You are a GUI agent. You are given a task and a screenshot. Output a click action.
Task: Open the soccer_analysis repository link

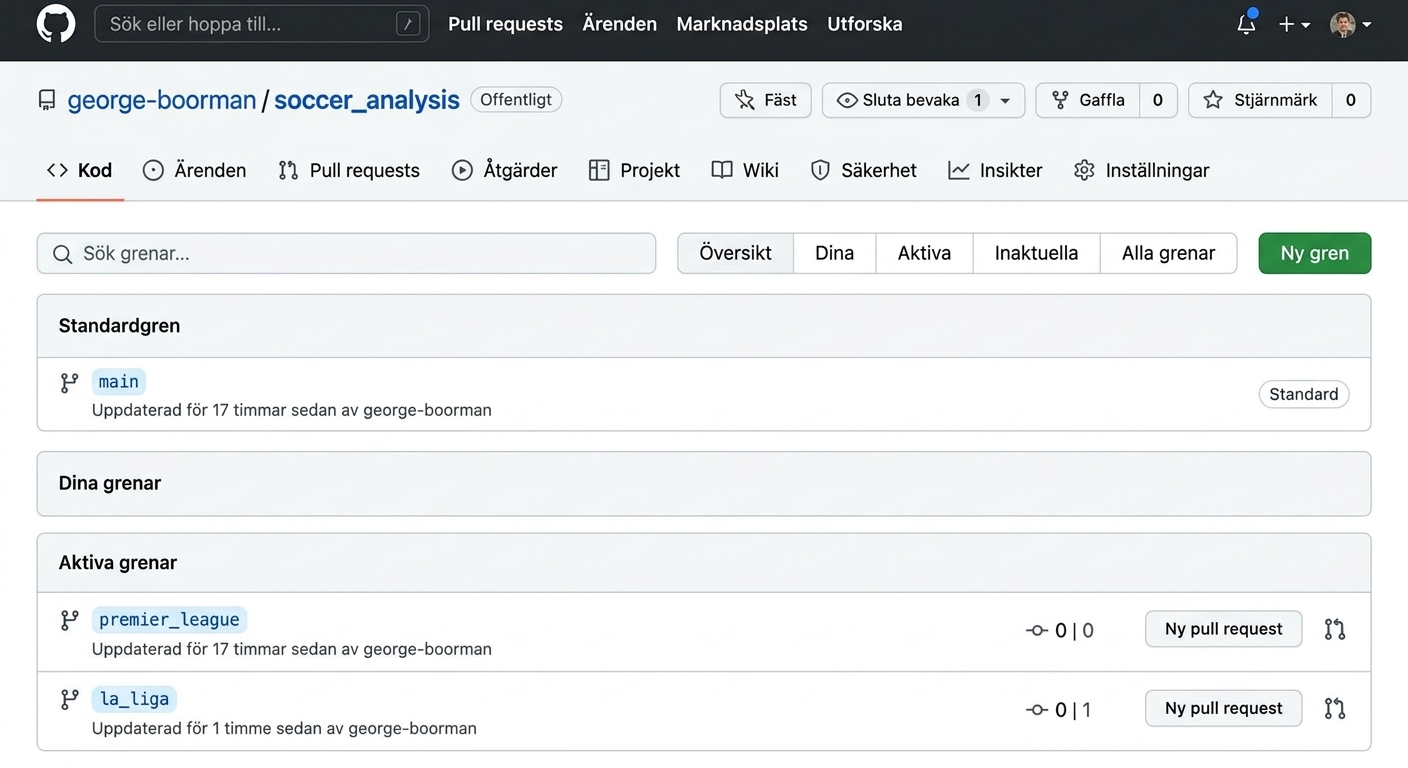(x=367, y=100)
